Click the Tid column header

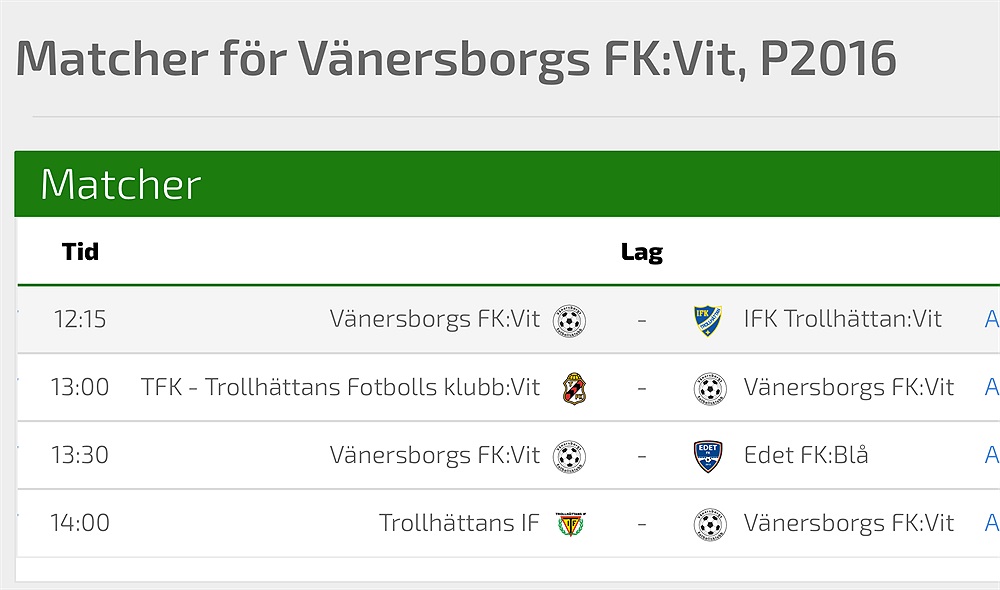[x=80, y=252]
